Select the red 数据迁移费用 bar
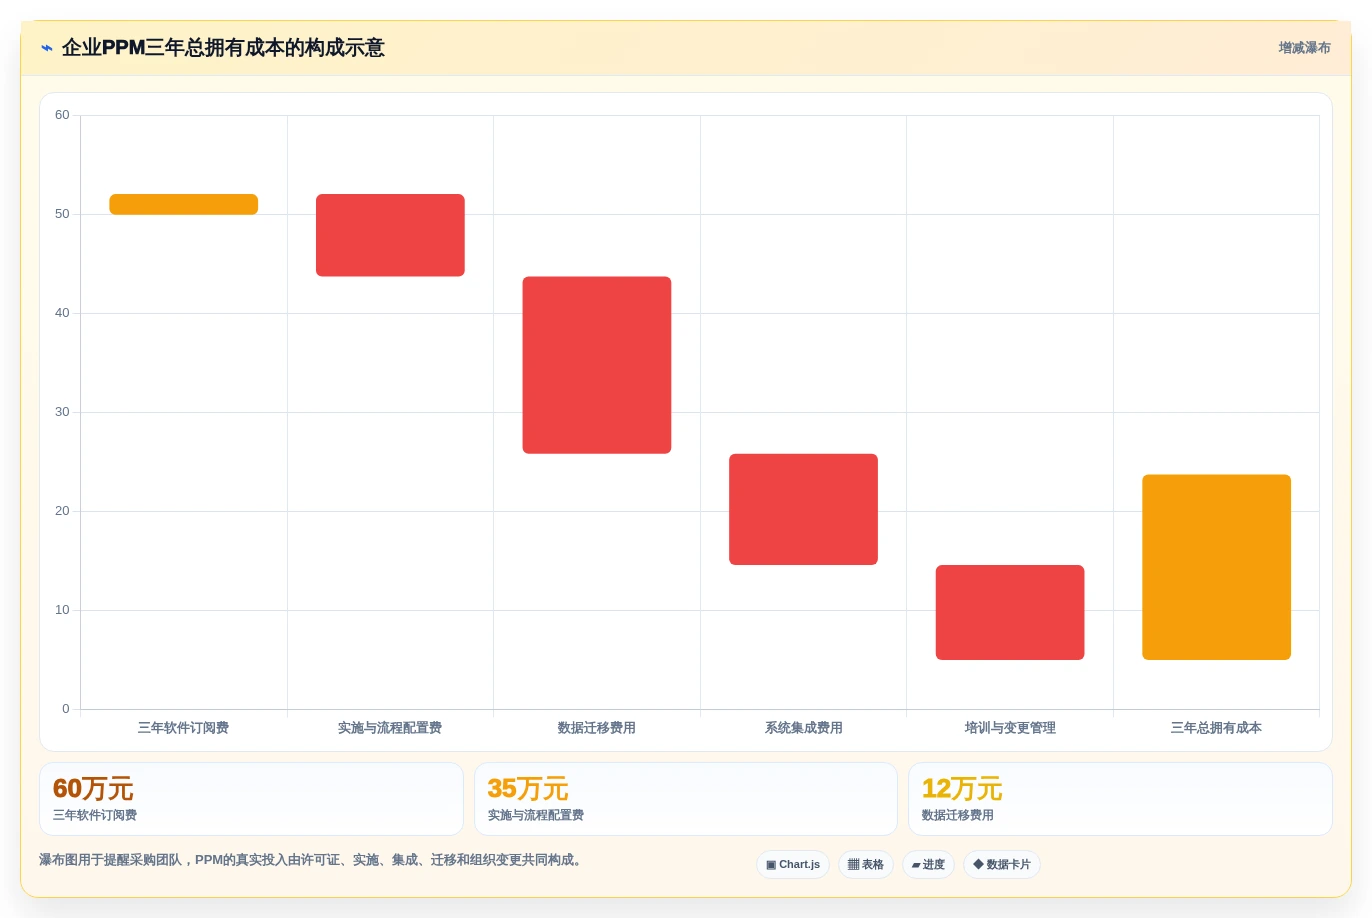 coord(597,365)
